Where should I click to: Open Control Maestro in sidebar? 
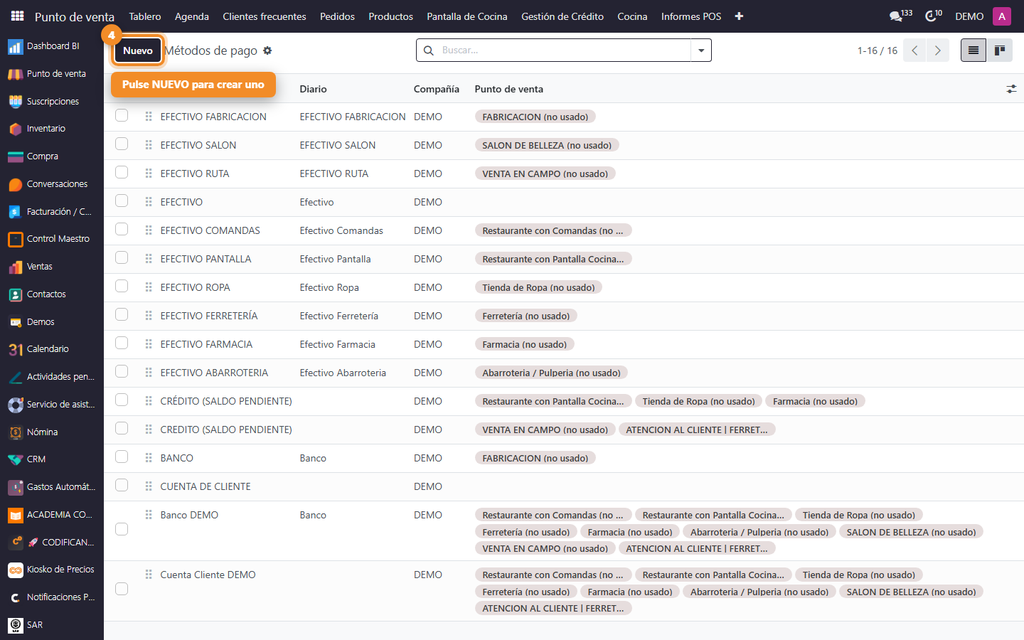52,239
